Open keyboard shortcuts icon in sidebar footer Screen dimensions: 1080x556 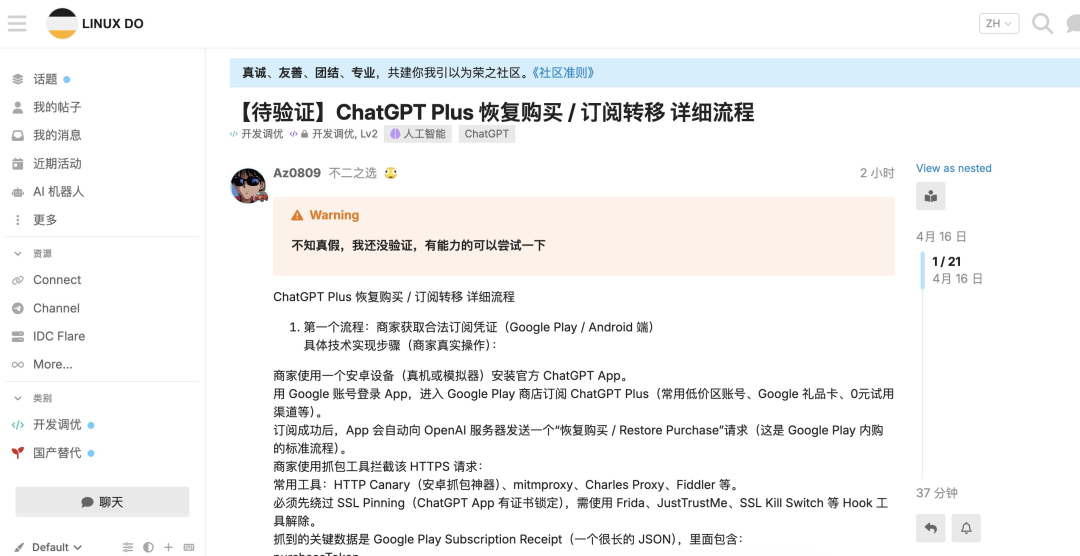pos(189,547)
